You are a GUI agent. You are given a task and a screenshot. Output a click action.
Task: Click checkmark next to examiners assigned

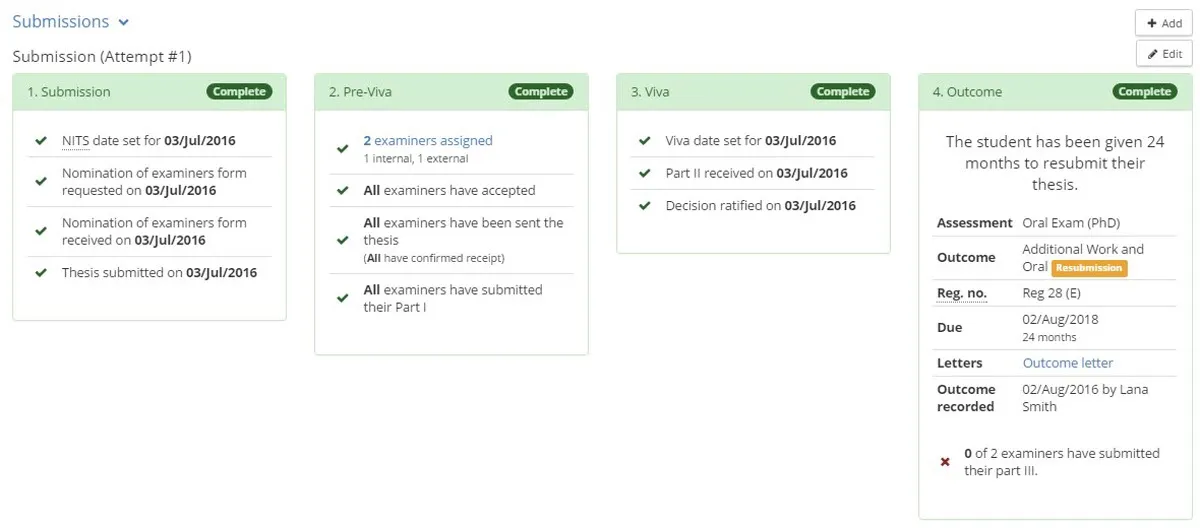click(343, 149)
